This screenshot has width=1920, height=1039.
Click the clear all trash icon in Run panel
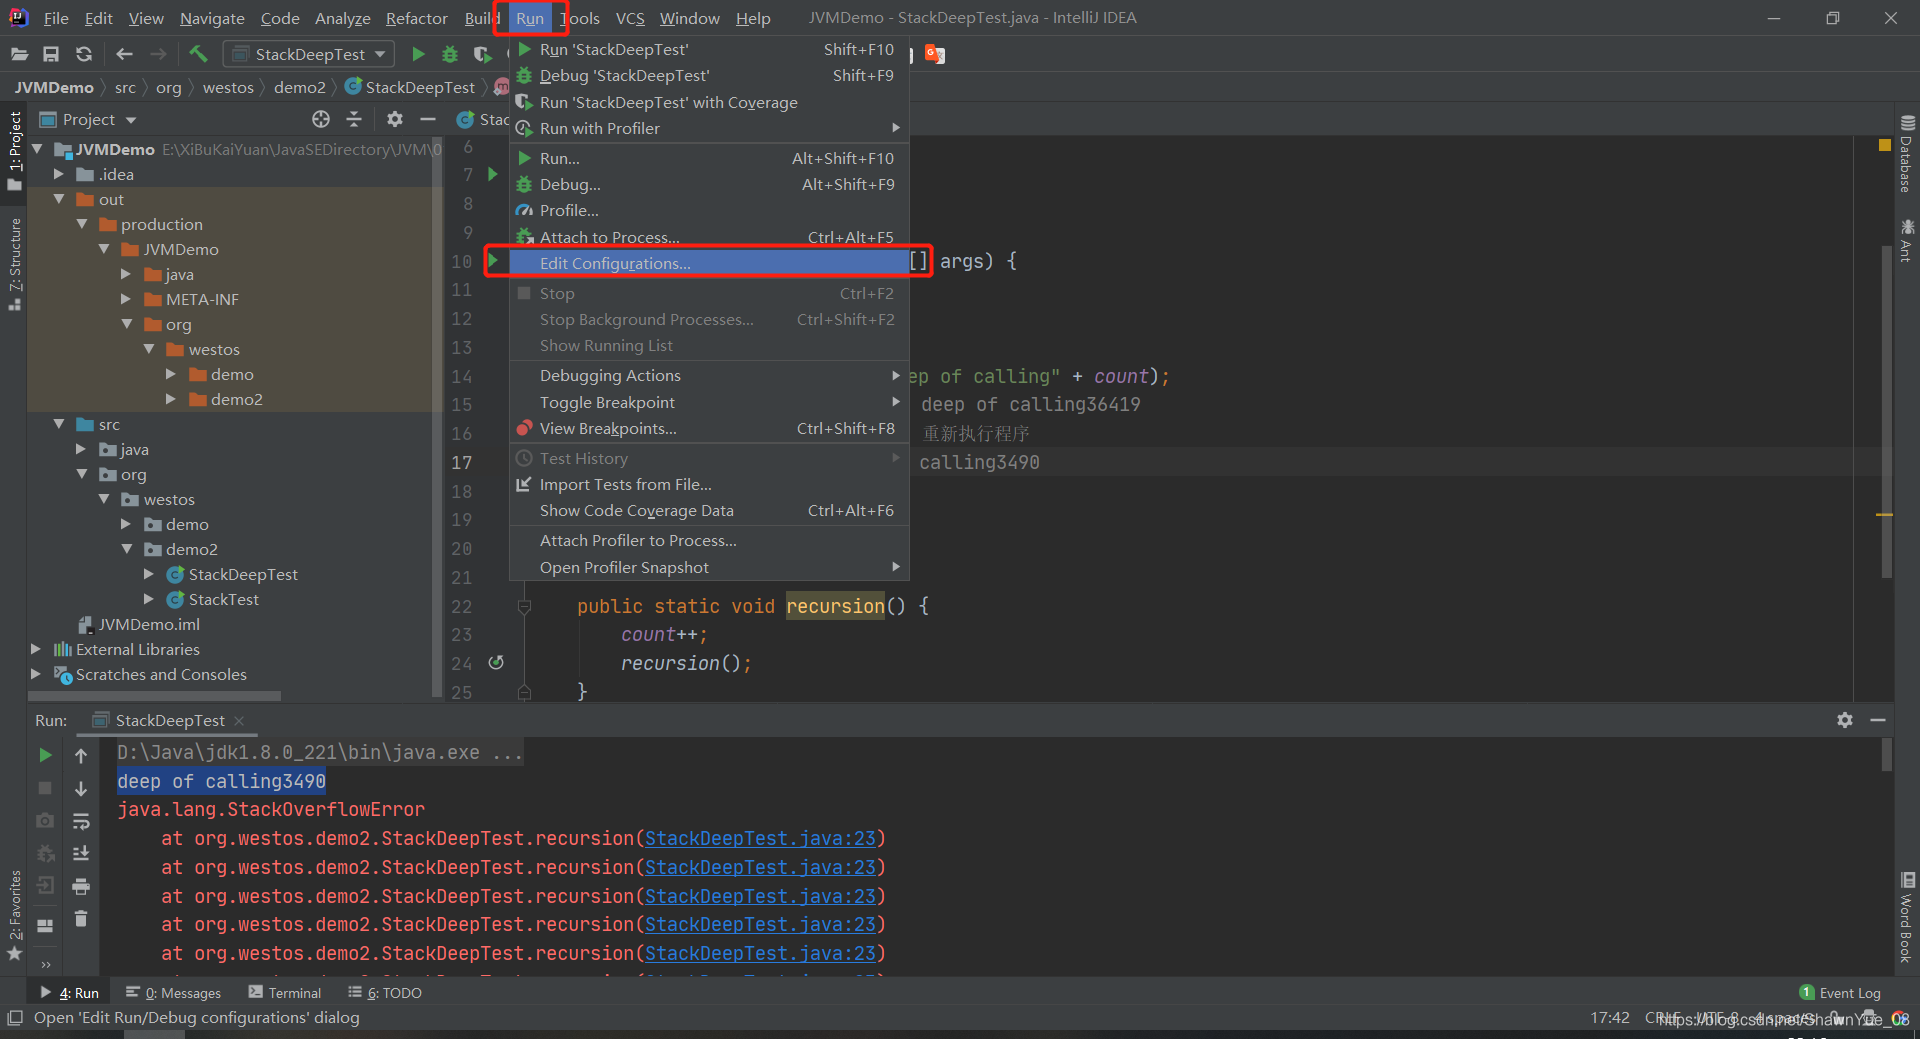[81, 918]
